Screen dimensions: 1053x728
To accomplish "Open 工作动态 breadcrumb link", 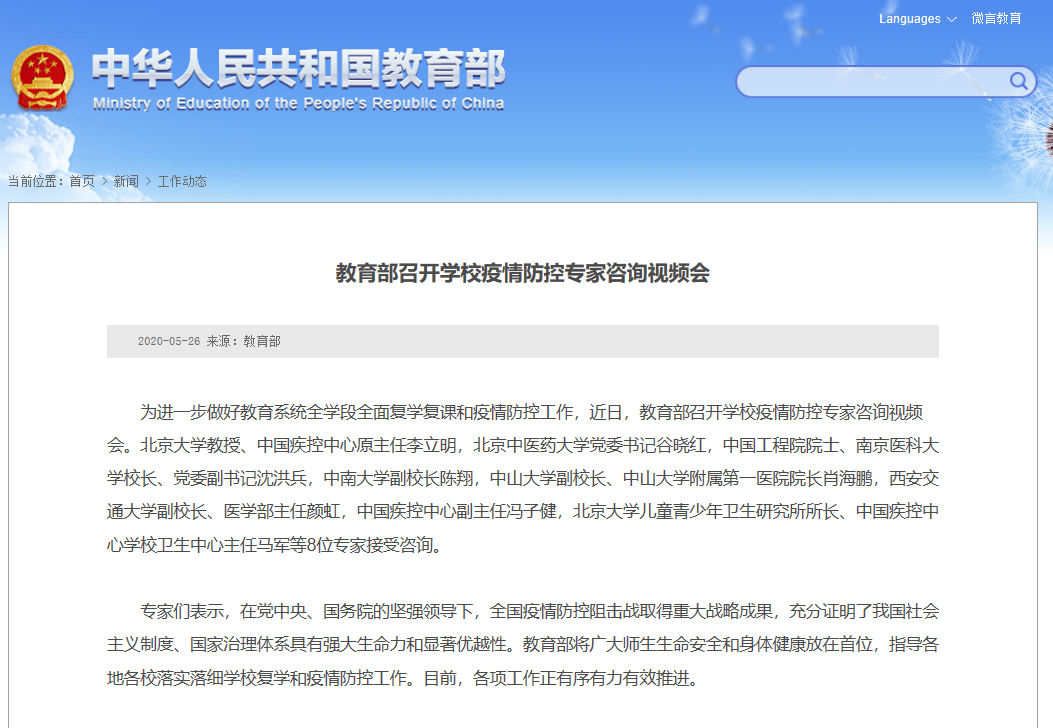I will (x=182, y=181).
